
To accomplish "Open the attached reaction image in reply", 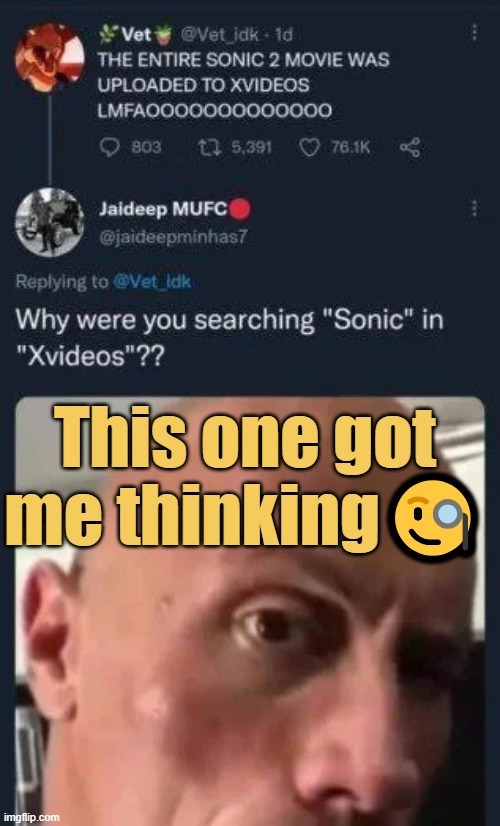I will [250, 611].
